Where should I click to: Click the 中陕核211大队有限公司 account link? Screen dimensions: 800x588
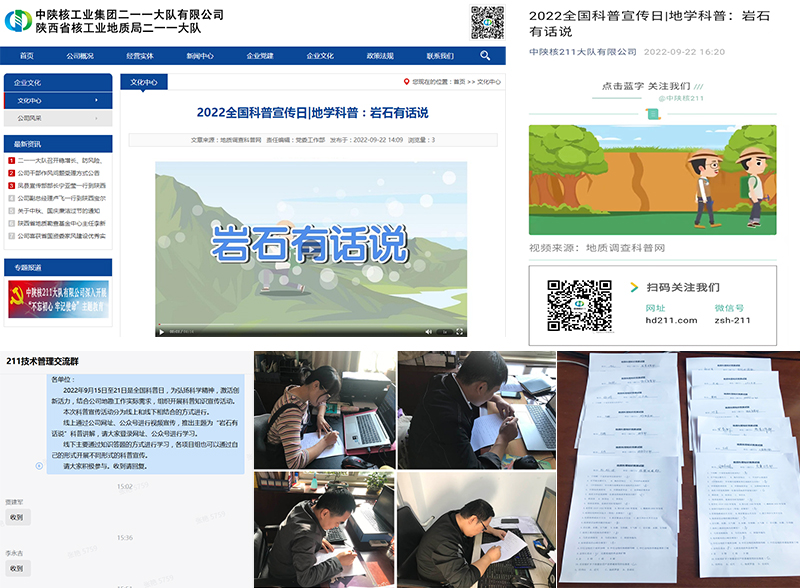(582, 51)
